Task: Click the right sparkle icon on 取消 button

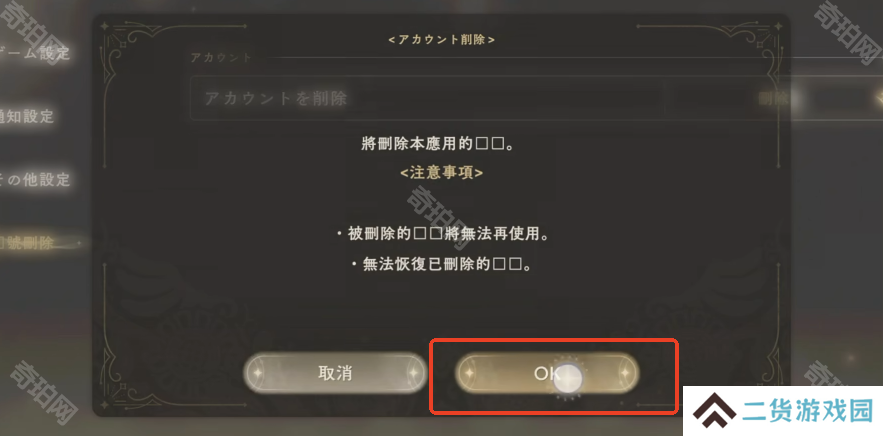Action: tap(413, 373)
